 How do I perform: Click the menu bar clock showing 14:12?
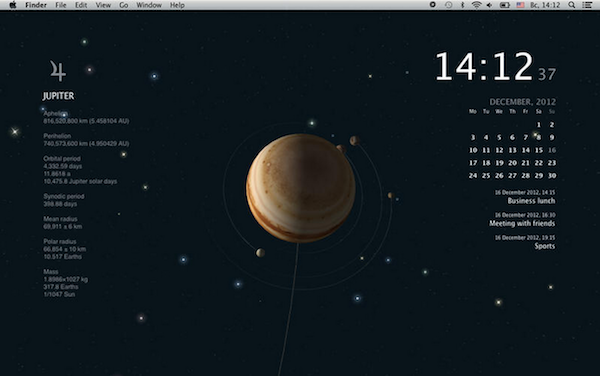point(545,5)
